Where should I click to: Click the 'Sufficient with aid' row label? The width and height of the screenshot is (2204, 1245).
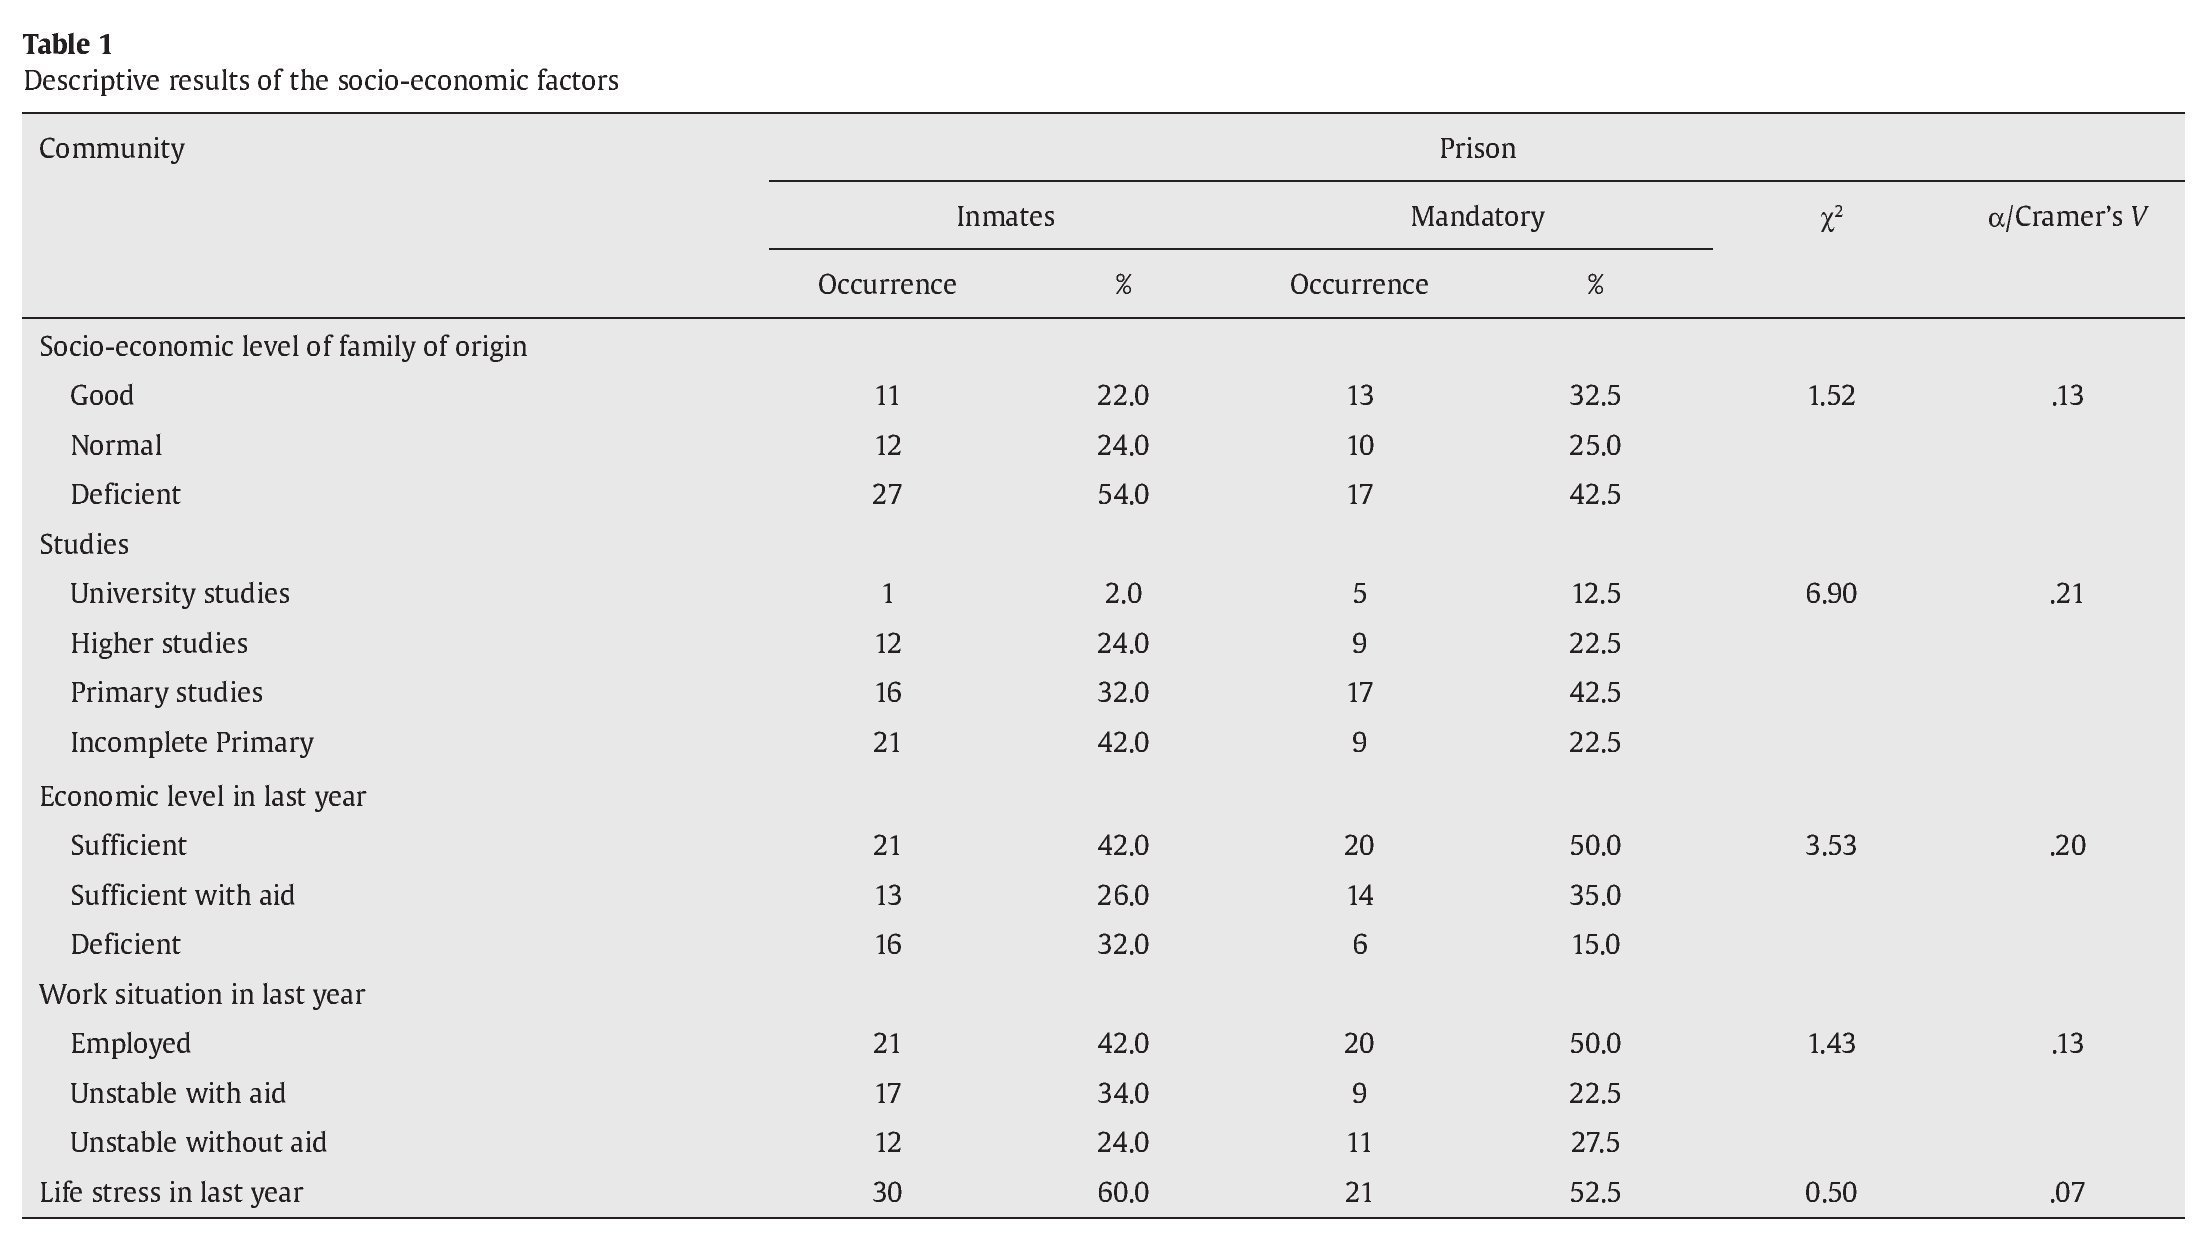click(182, 895)
